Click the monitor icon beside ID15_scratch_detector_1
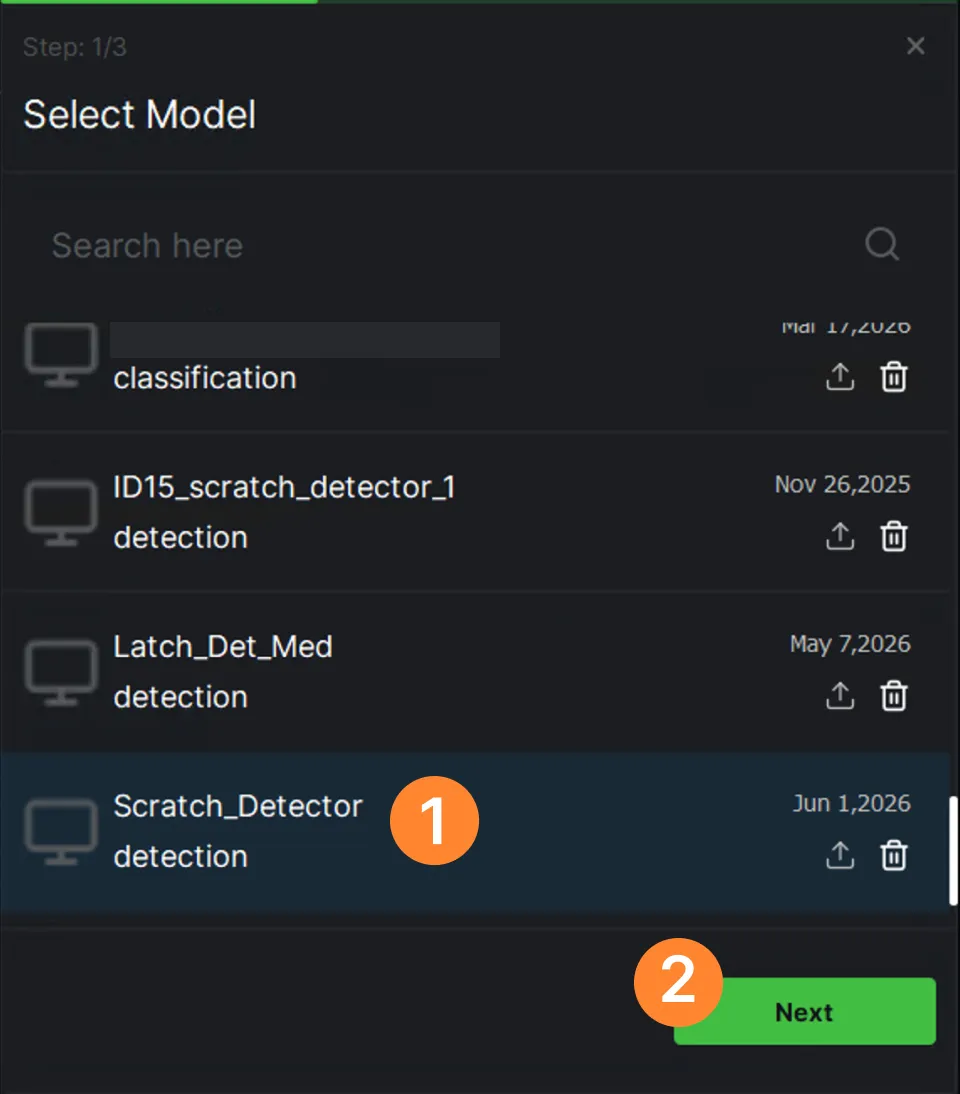This screenshot has height=1094, width=960. click(61, 514)
